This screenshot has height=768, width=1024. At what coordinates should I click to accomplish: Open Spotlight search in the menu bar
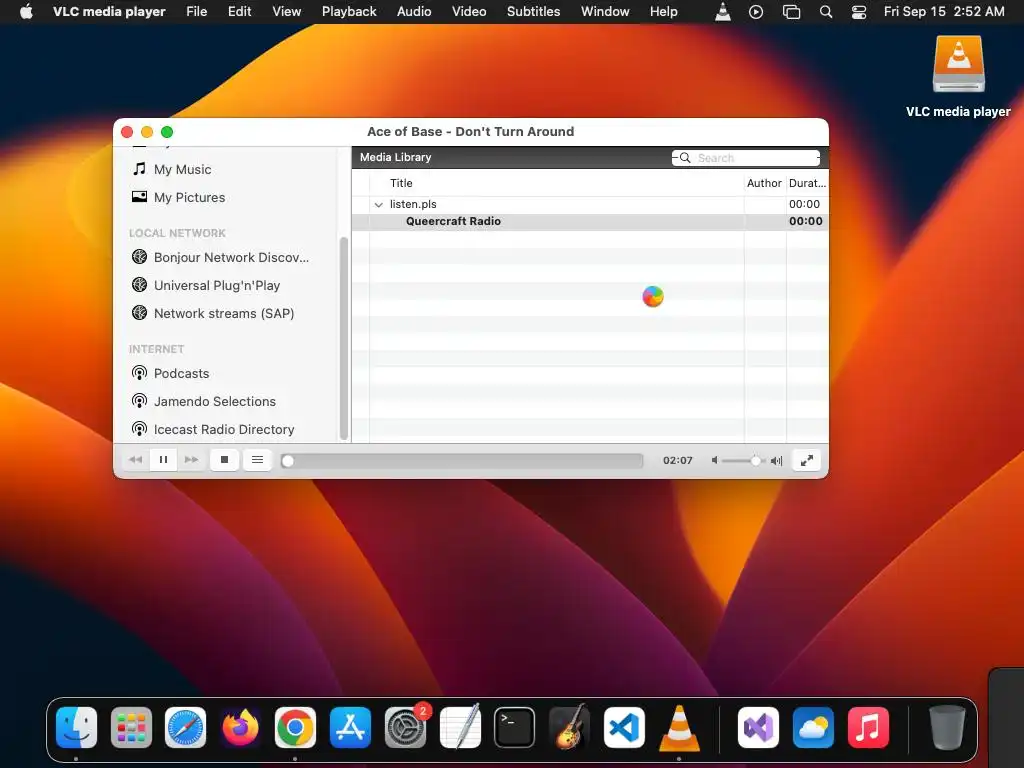pos(826,11)
